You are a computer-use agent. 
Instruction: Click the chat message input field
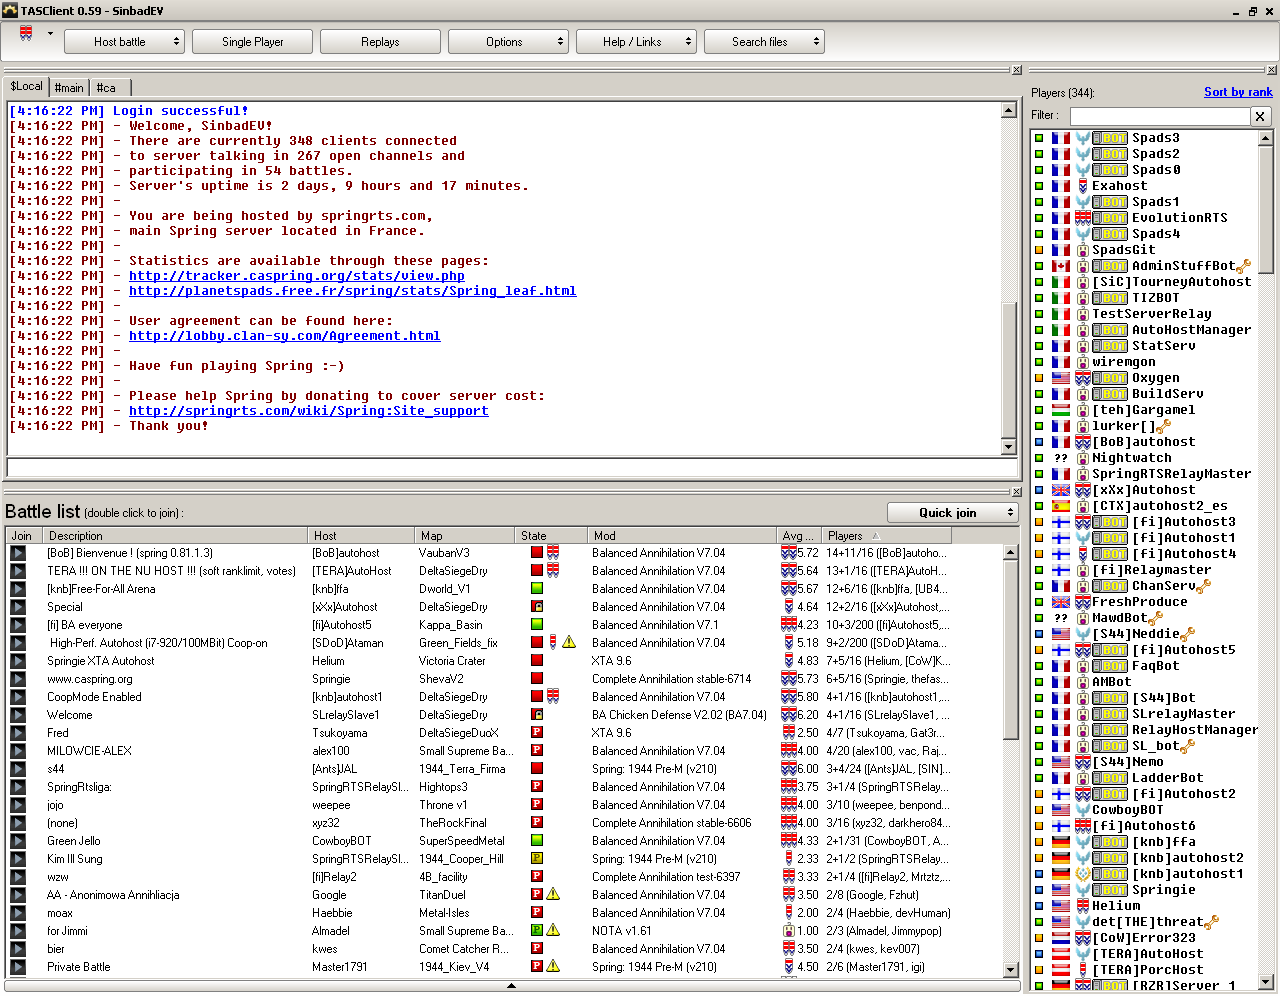click(x=512, y=468)
